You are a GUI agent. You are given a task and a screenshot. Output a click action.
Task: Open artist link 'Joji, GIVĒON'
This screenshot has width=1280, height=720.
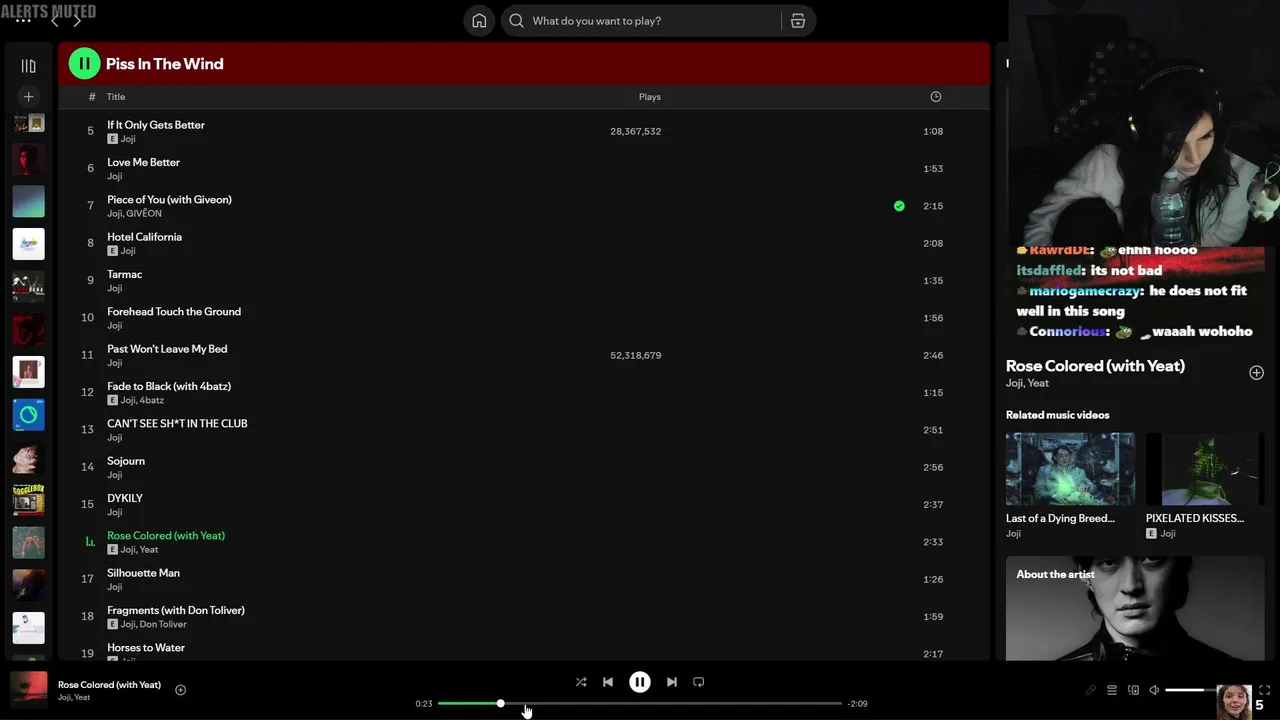[x=134, y=214]
